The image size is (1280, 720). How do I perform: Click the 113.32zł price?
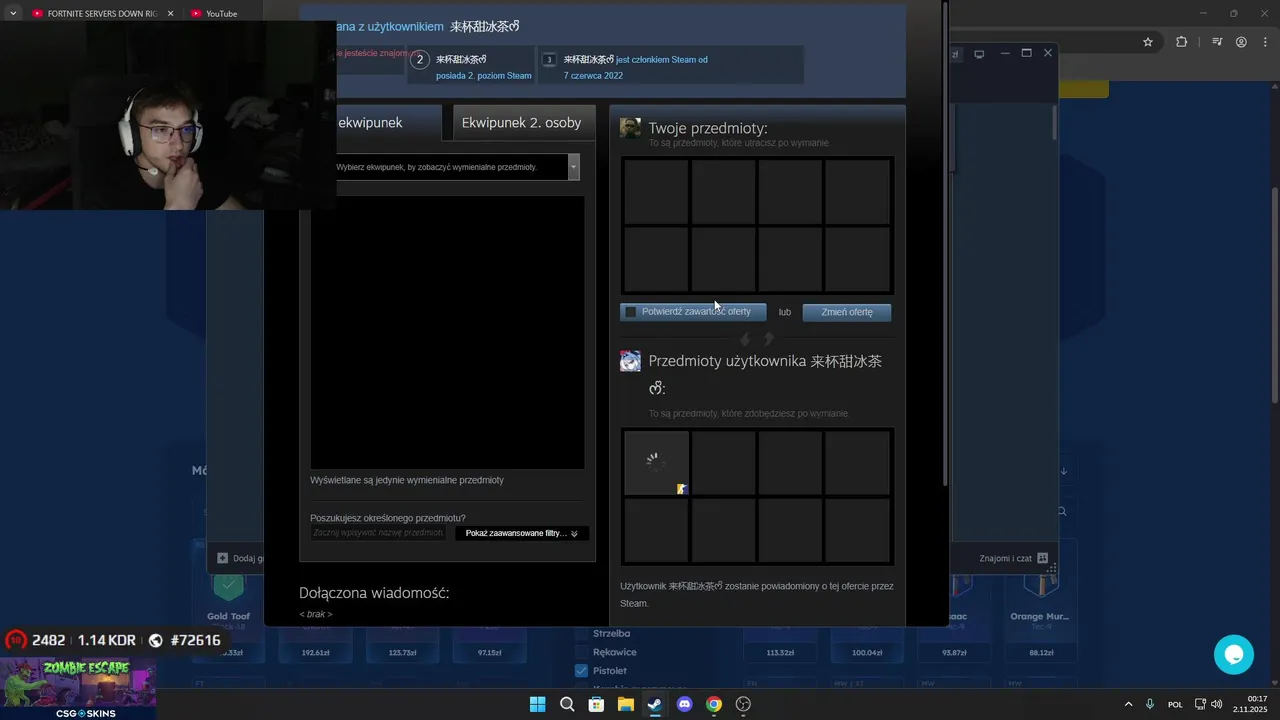pos(780,653)
